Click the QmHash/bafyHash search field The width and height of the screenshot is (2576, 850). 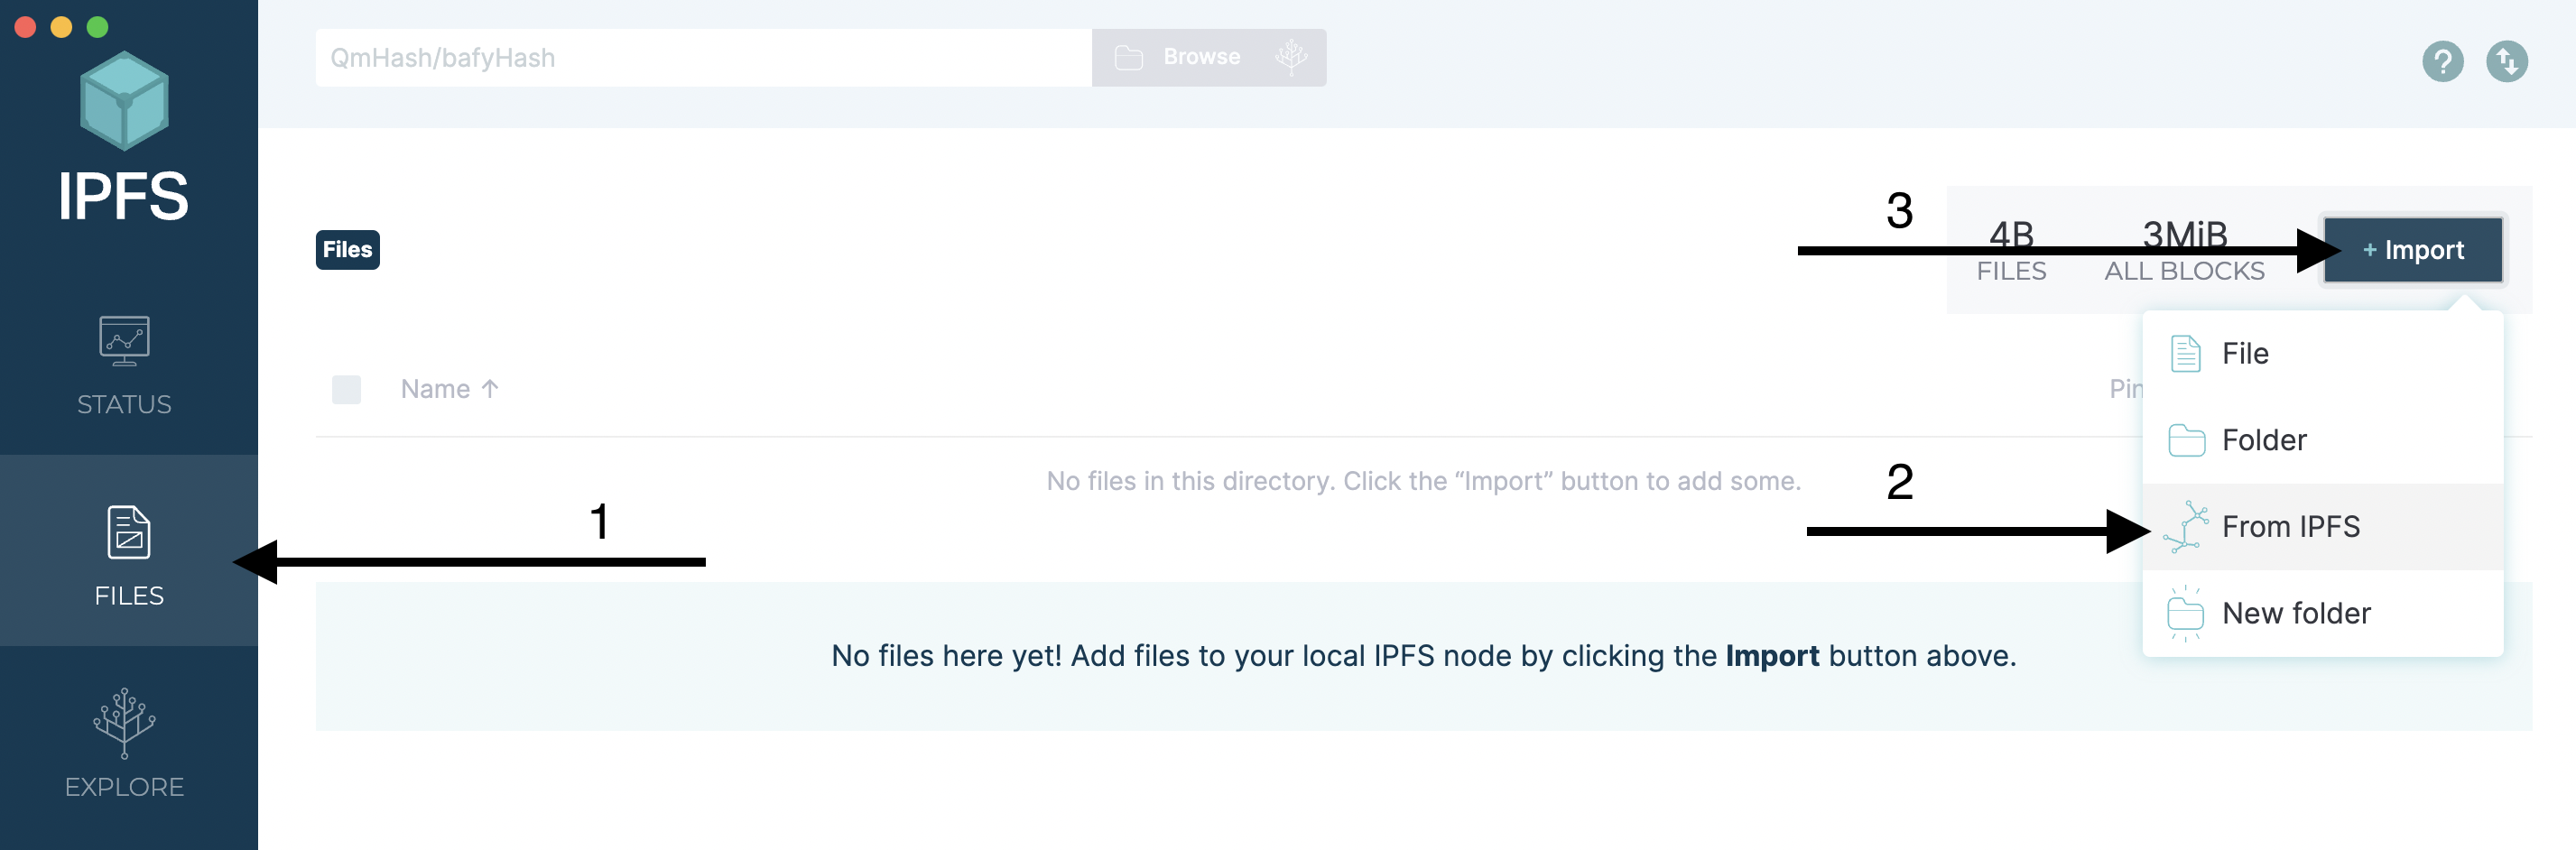click(x=700, y=57)
